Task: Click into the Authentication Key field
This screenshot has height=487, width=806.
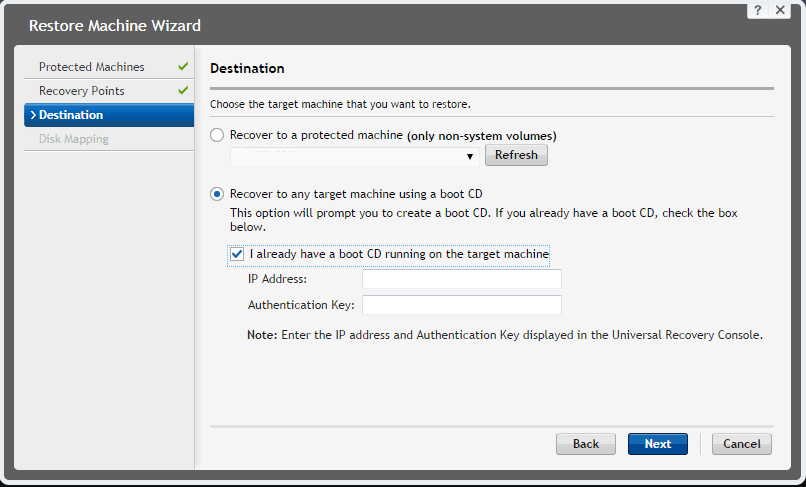Action: (461, 305)
